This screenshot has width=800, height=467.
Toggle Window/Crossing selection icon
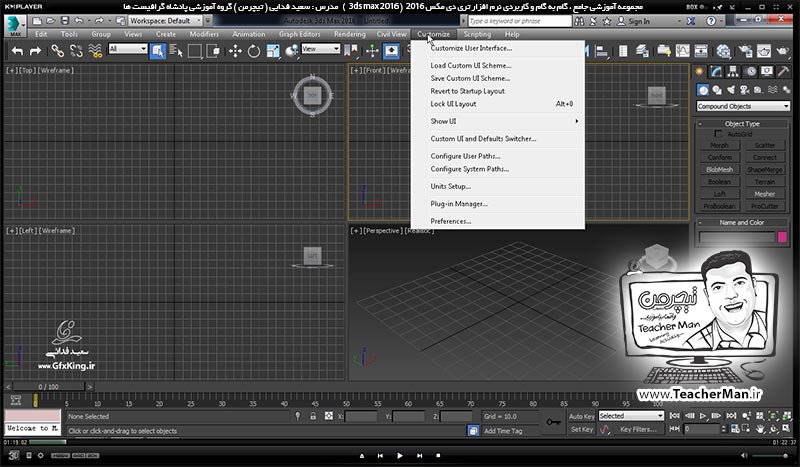coord(213,51)
